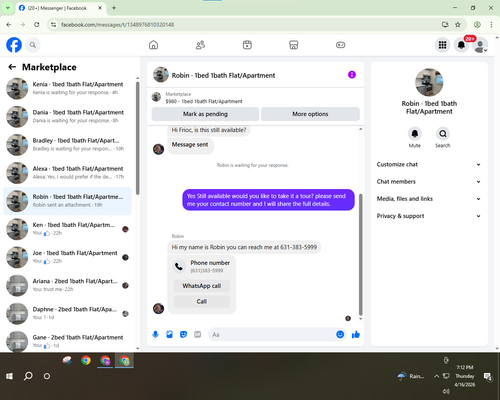Open the account profile menu
Image resolution: width=500 pixels, height=400 pixels.
coord(480,45)
